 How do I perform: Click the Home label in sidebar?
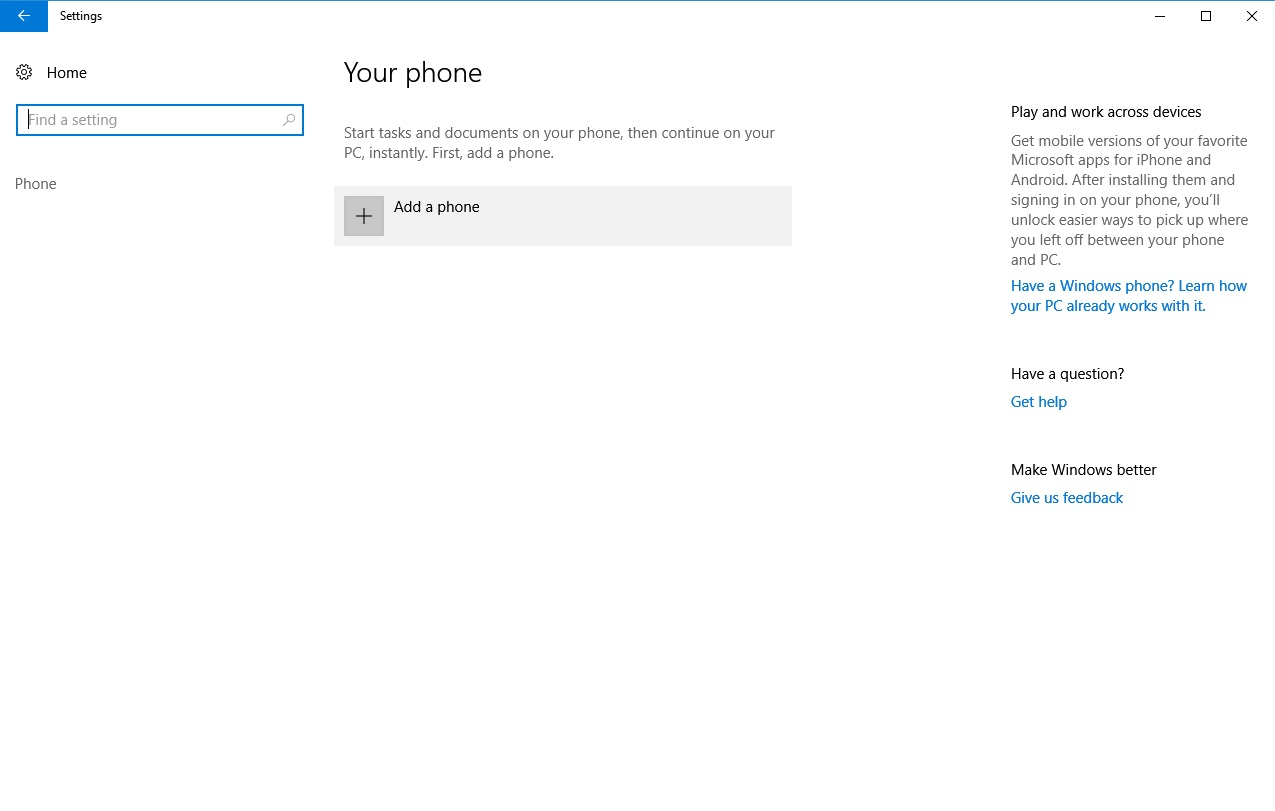click(67, 73)
